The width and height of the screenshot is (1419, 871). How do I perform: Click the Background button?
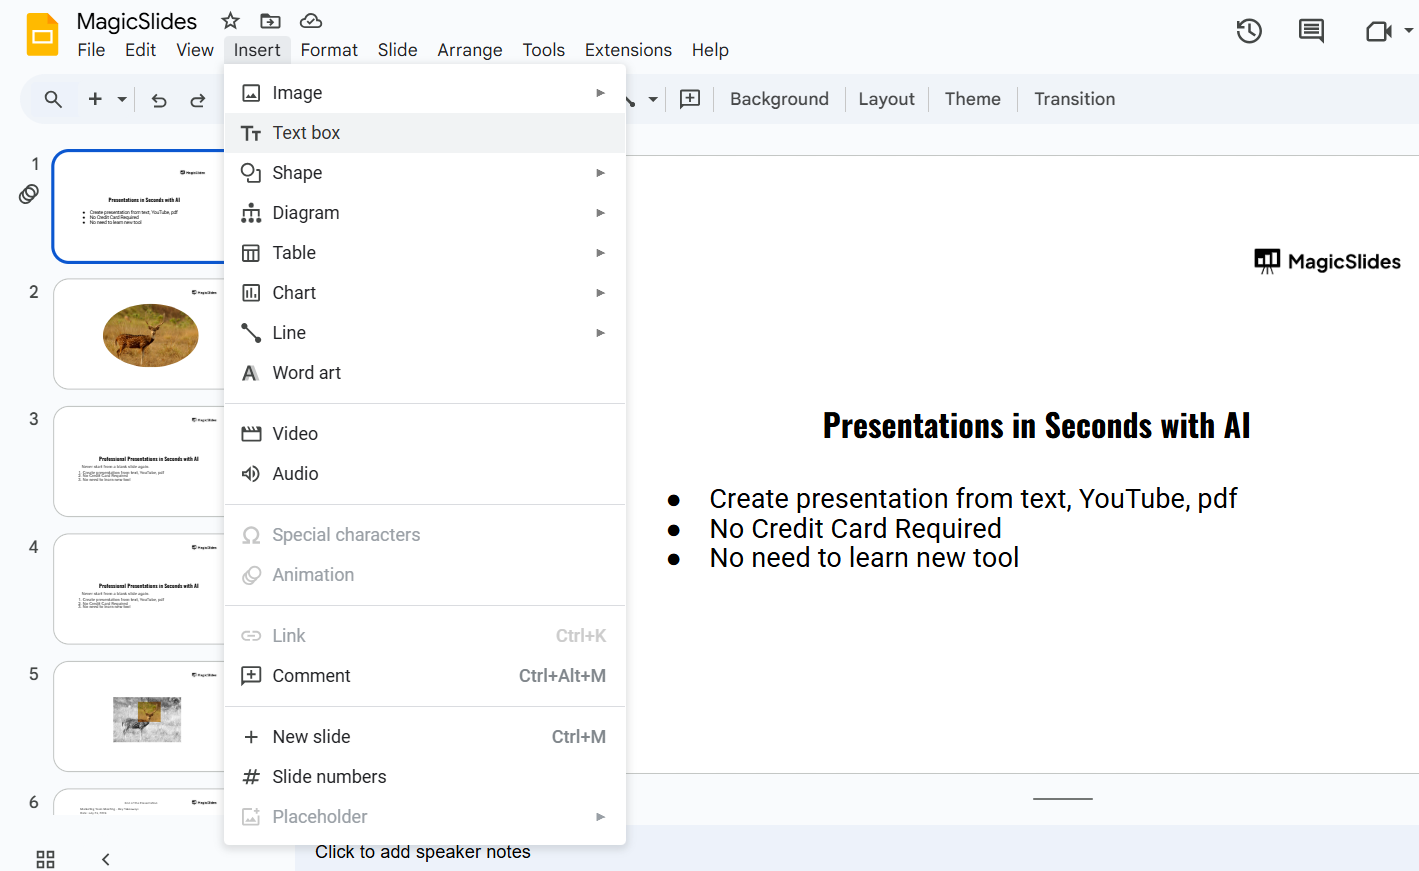tap(779, 99)
